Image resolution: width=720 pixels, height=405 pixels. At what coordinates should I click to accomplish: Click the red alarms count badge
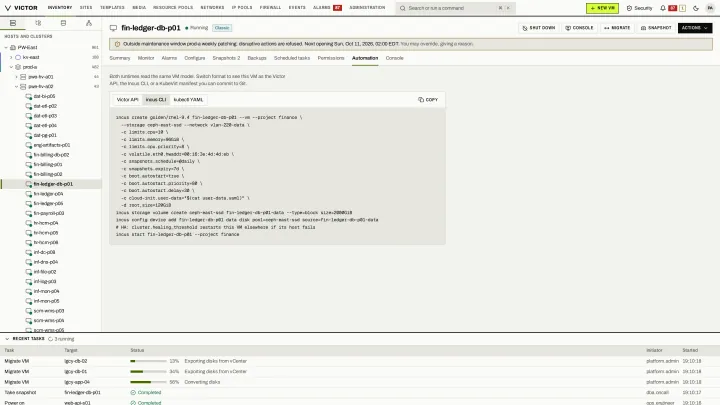(x=338, y=8)
